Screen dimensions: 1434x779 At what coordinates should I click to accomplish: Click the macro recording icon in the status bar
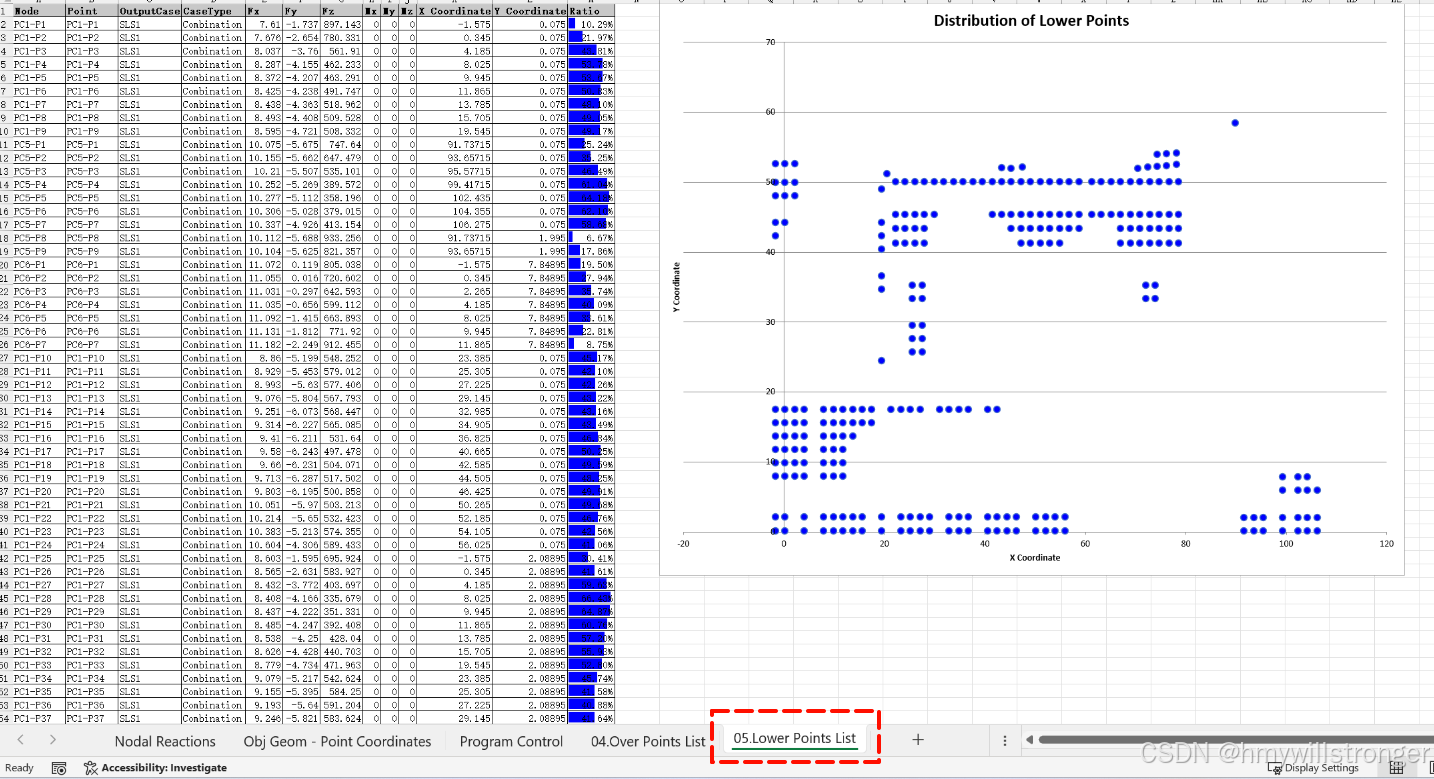click(x=59, y=768)
